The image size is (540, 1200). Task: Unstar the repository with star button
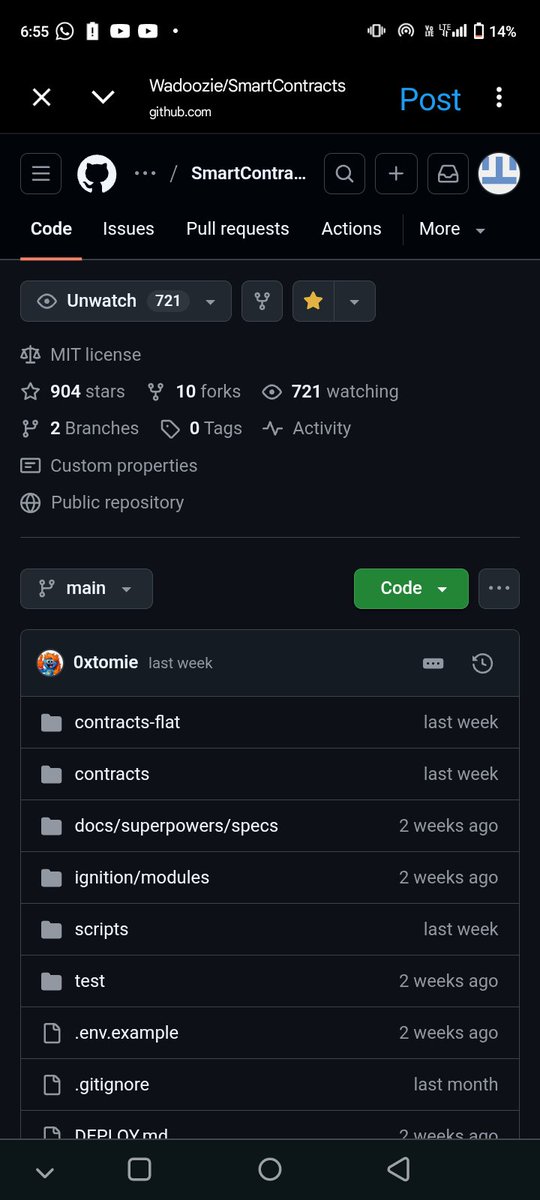[313, 301]
